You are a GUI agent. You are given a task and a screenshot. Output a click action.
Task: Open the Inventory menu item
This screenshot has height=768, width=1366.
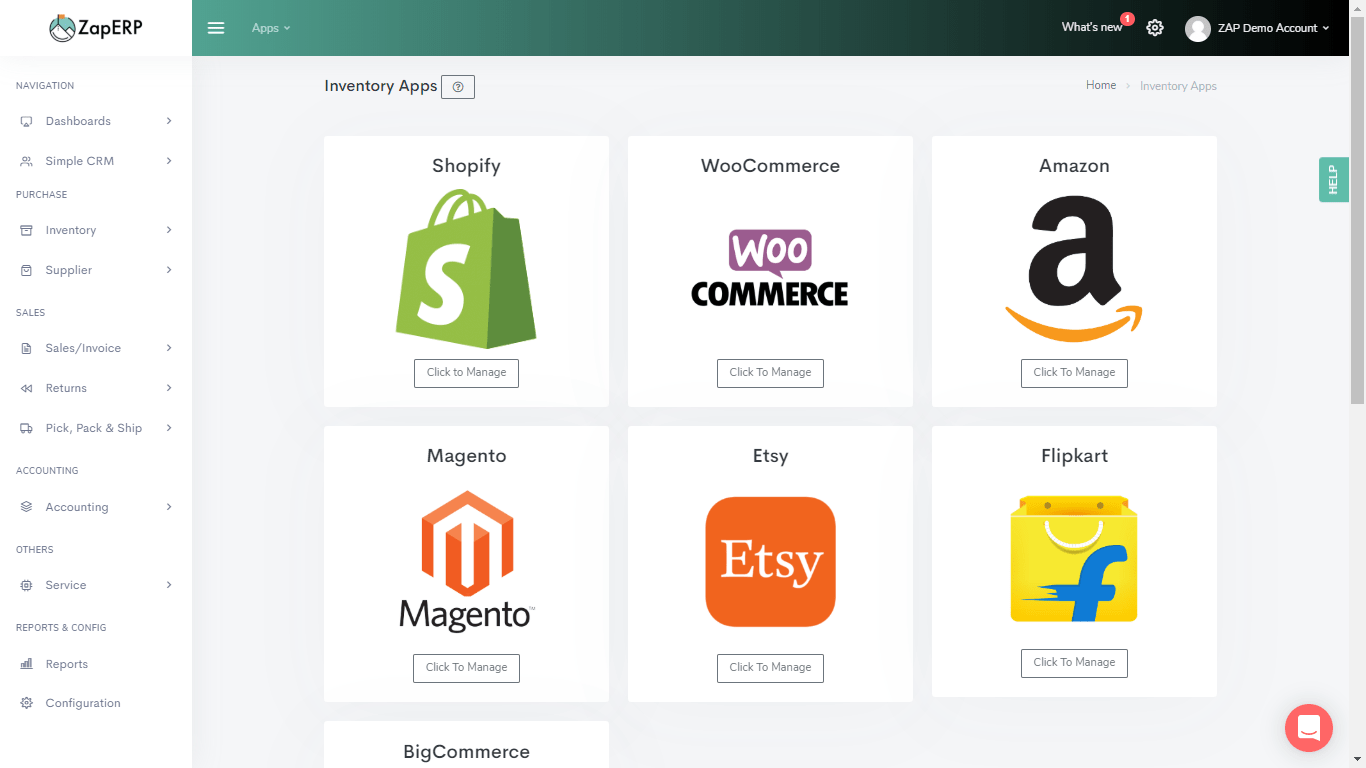96,230
